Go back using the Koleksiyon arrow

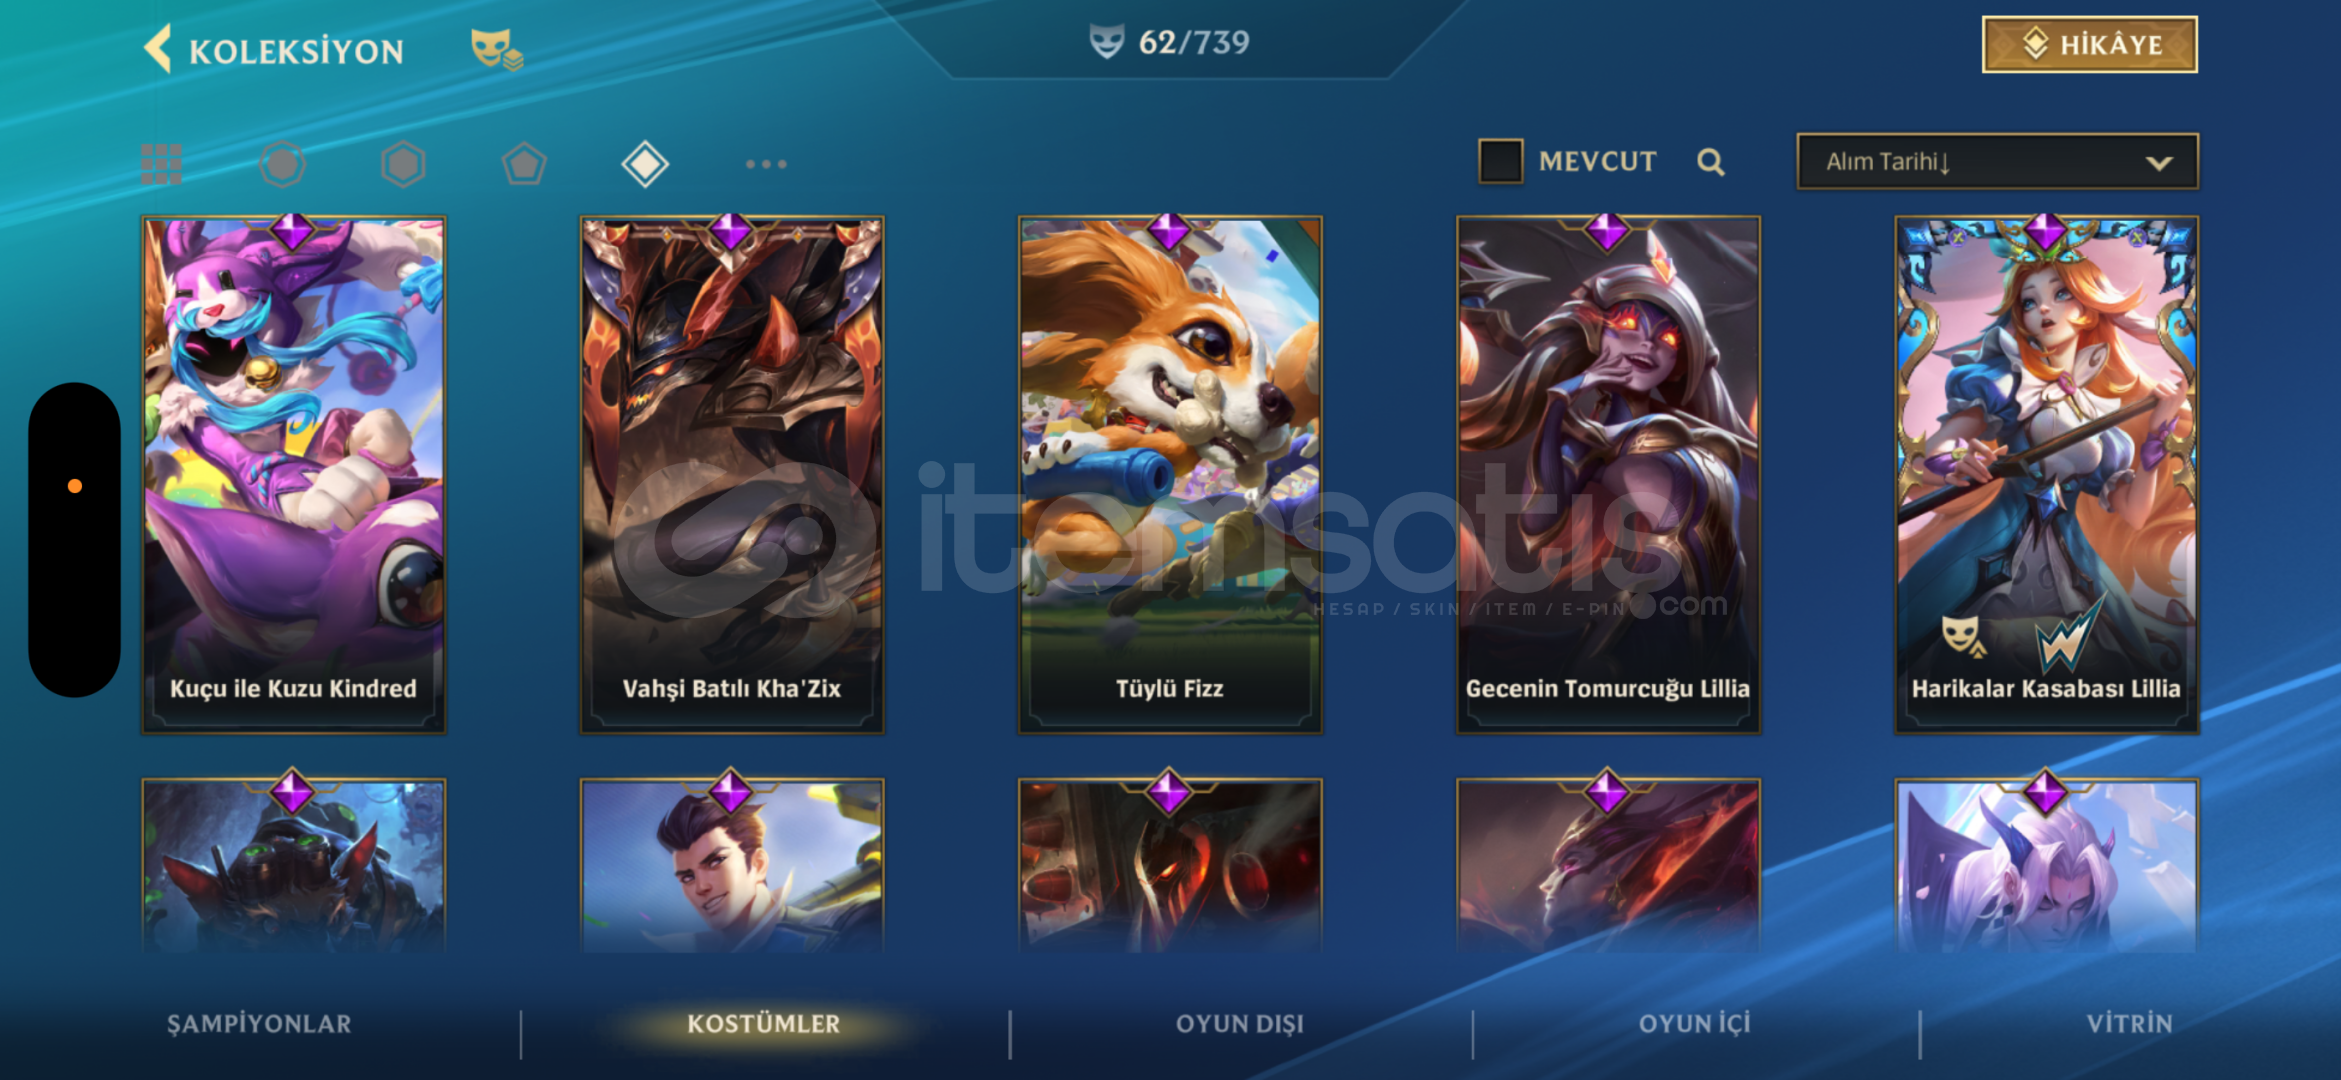[x=158, y=49]
